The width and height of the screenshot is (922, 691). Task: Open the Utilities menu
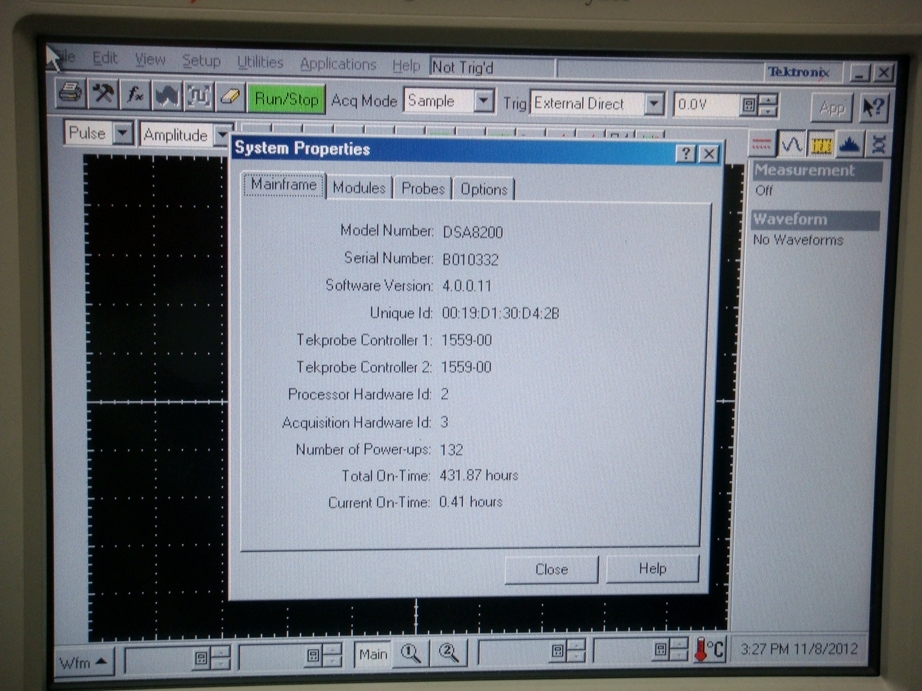click(260, 62)
